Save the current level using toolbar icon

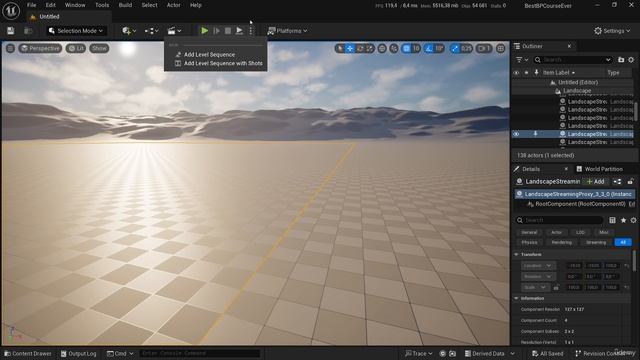point(11,31)
